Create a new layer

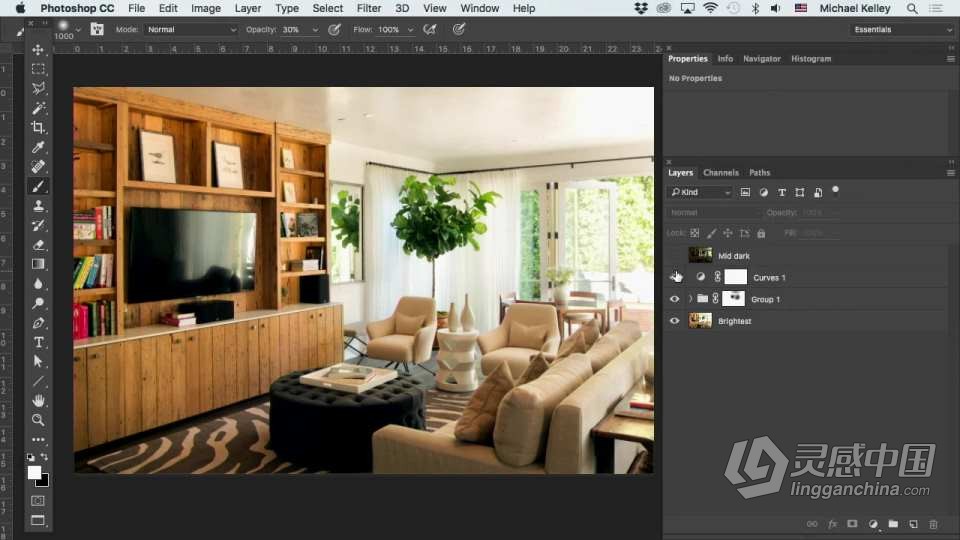tap(913, 524)
